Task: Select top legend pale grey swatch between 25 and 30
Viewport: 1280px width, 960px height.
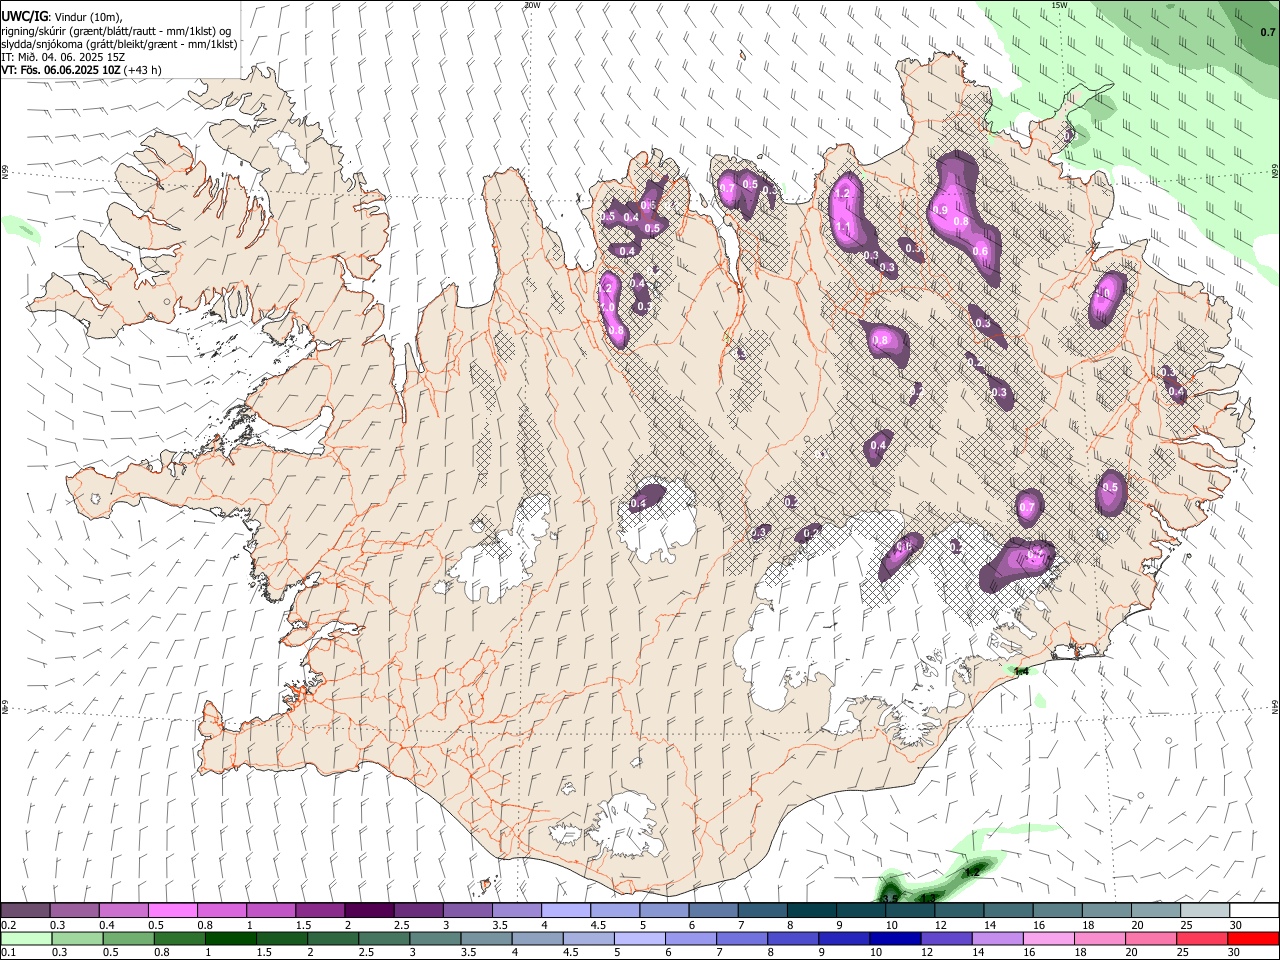Action: click(1204, 911)
